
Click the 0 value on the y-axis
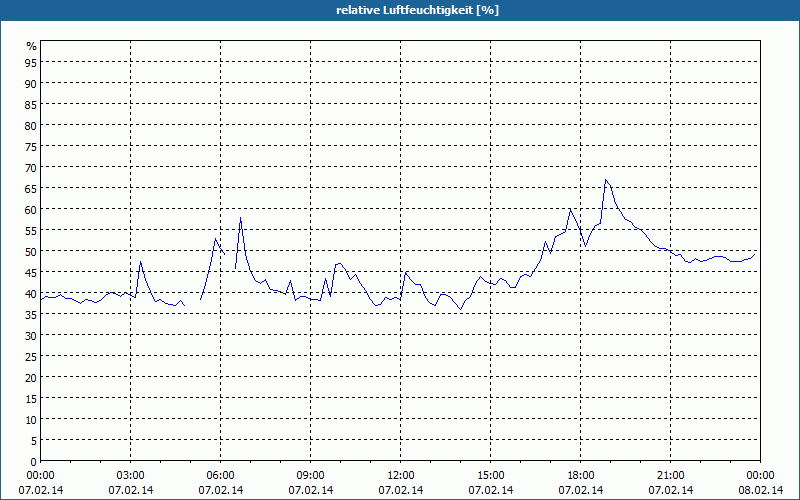coord(34,461)
